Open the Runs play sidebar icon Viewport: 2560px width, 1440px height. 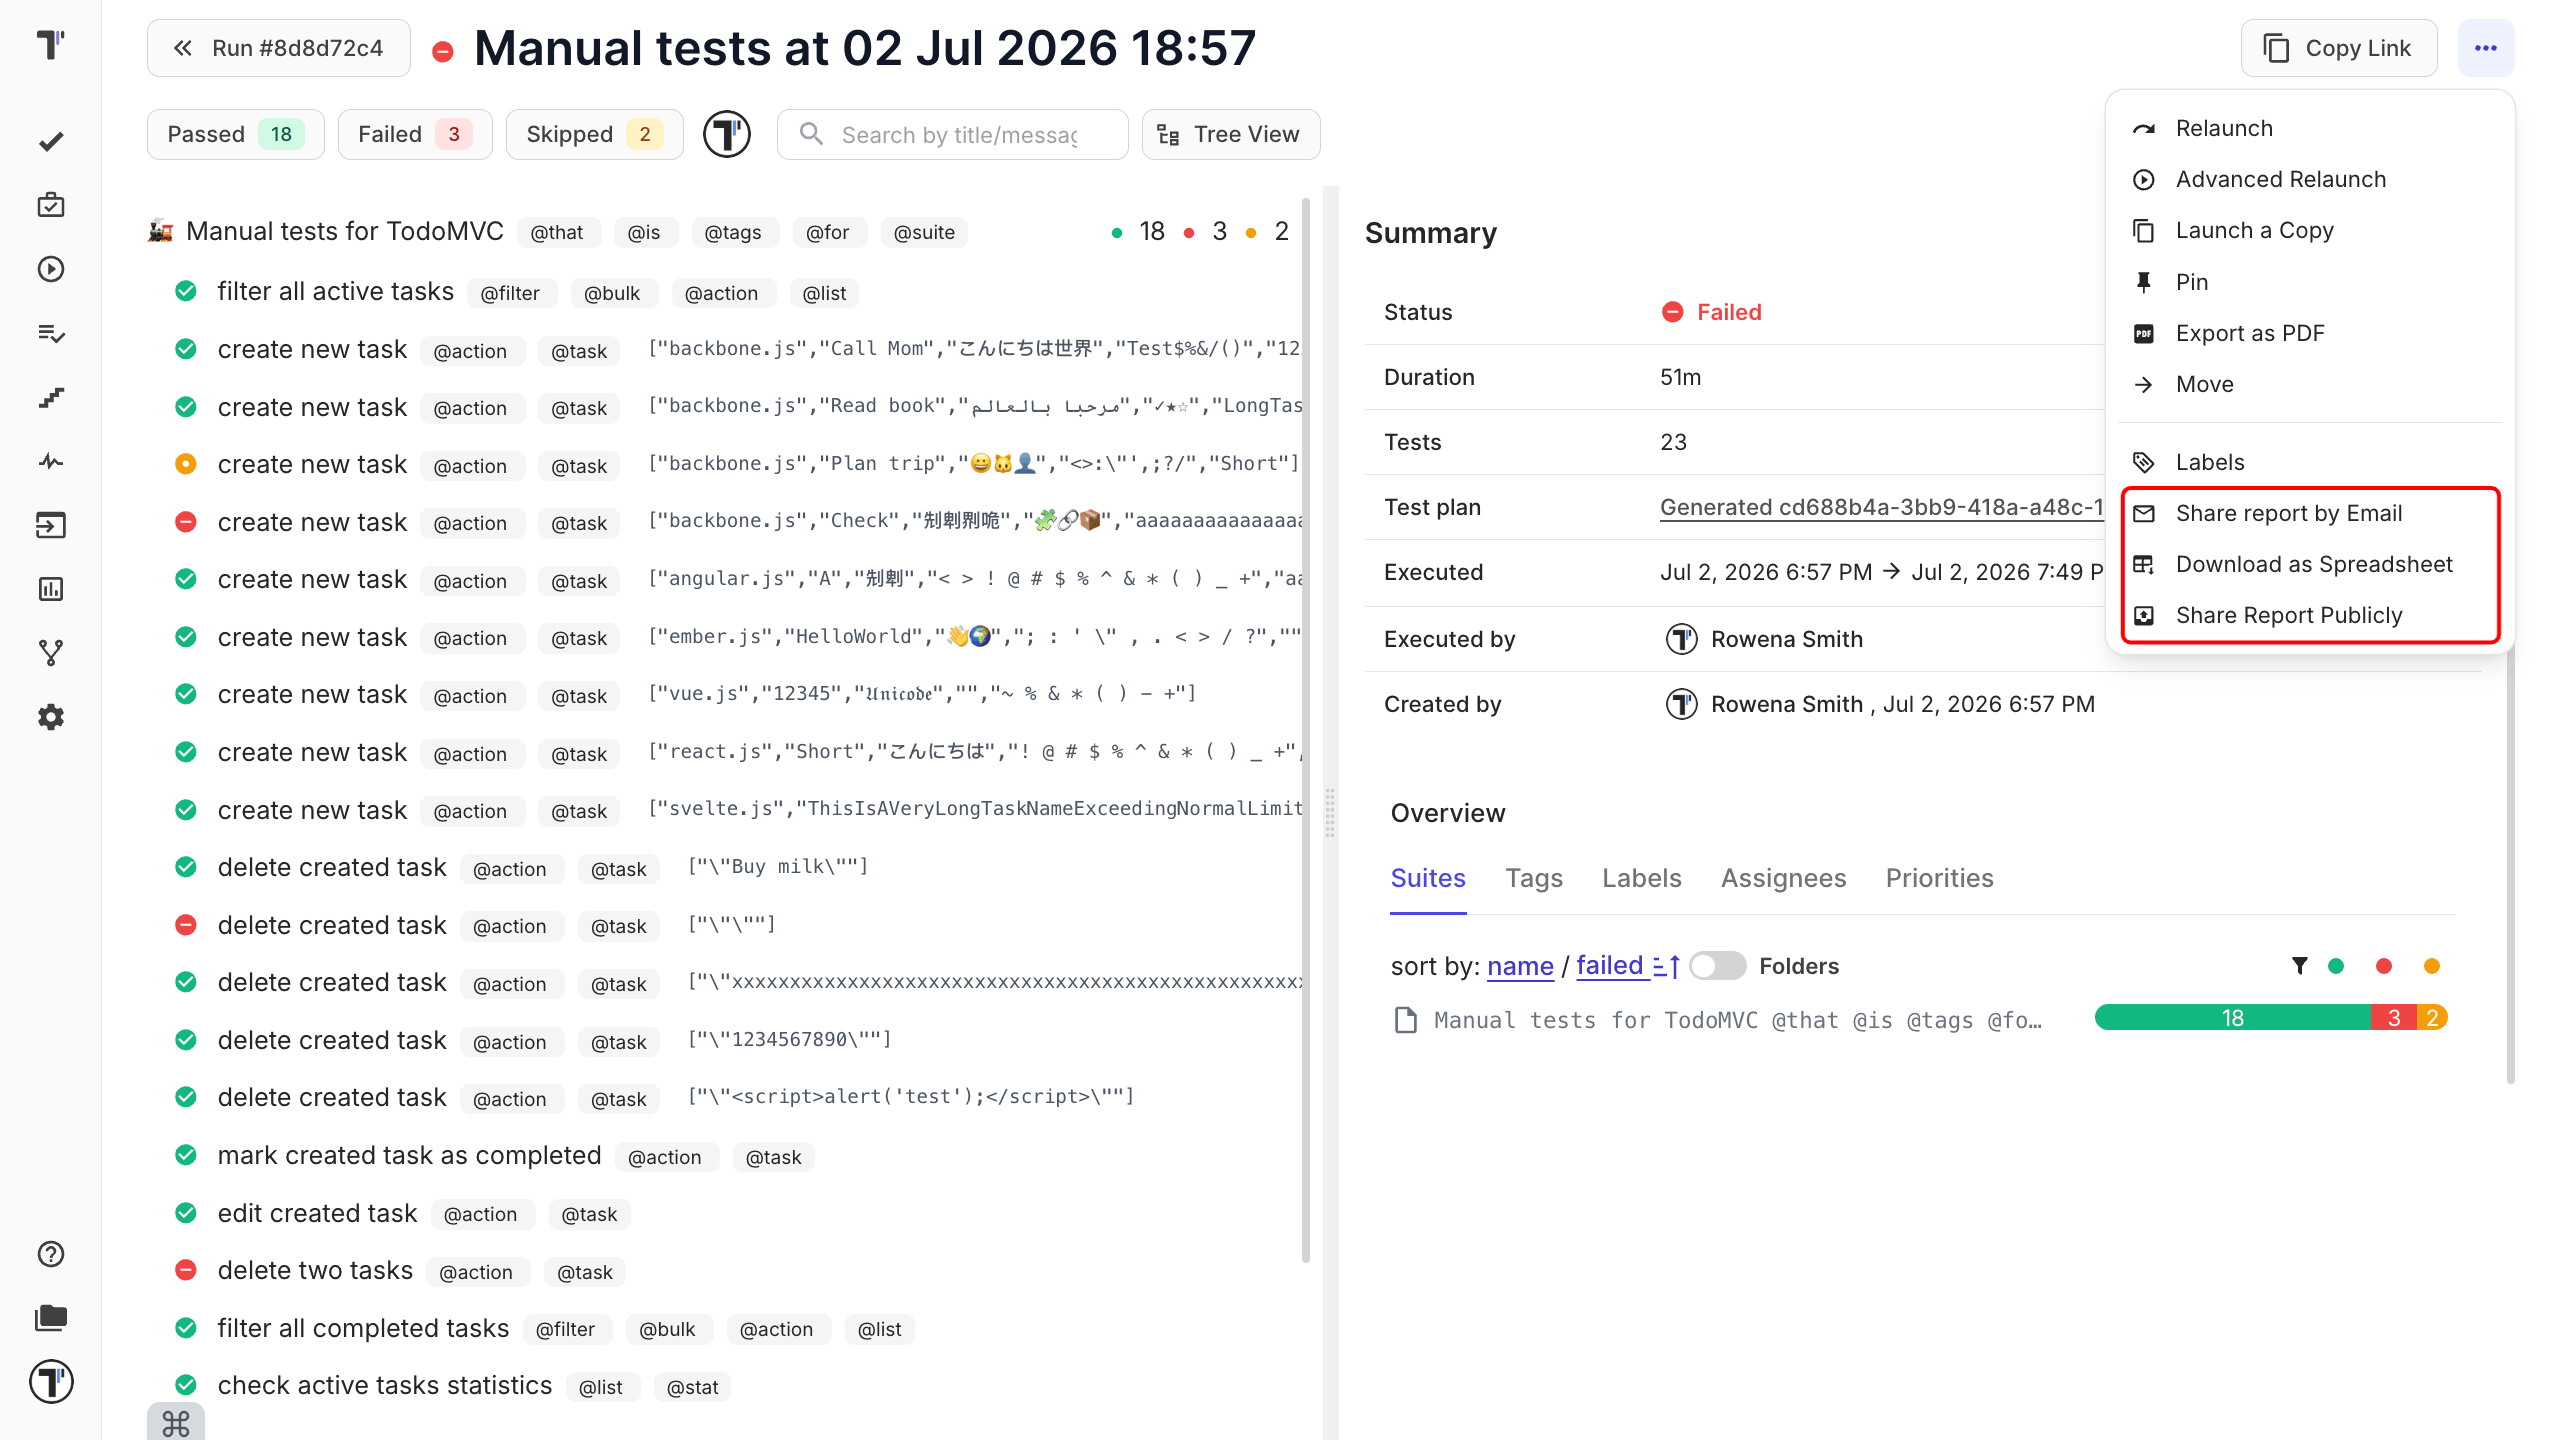click(51, 269)
